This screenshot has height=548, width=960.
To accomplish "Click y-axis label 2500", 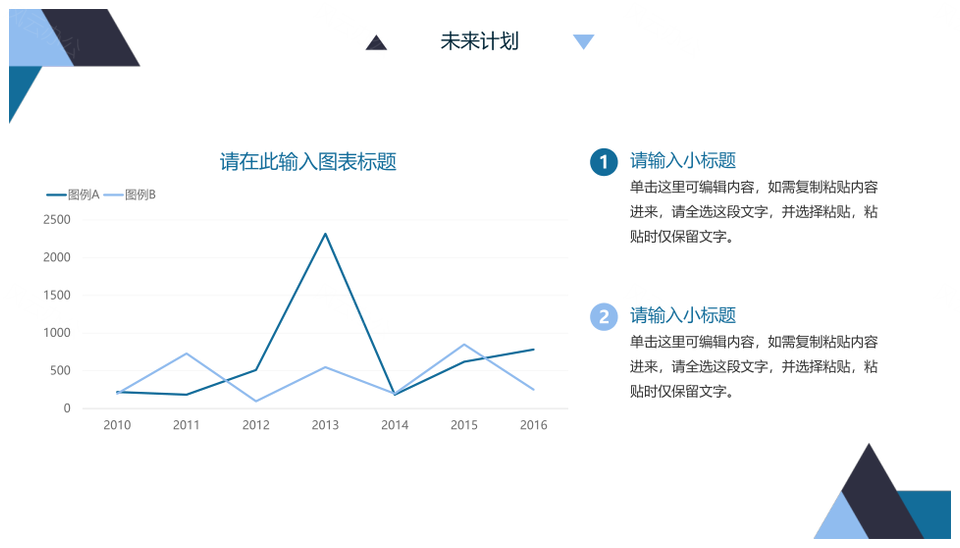I will coord(57,219).
